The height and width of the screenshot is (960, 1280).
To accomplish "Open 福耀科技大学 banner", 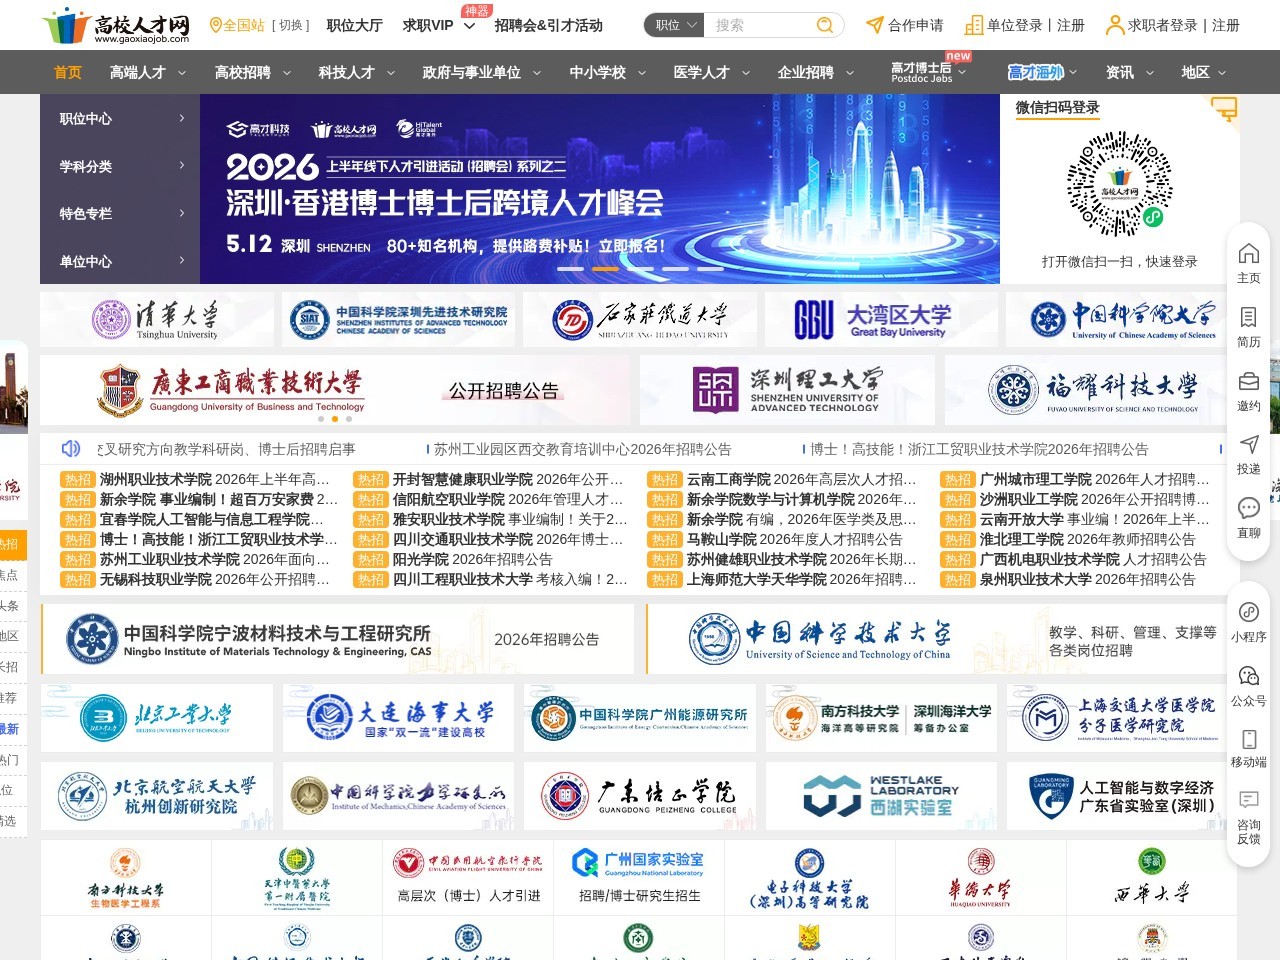I will (1092, 390).
